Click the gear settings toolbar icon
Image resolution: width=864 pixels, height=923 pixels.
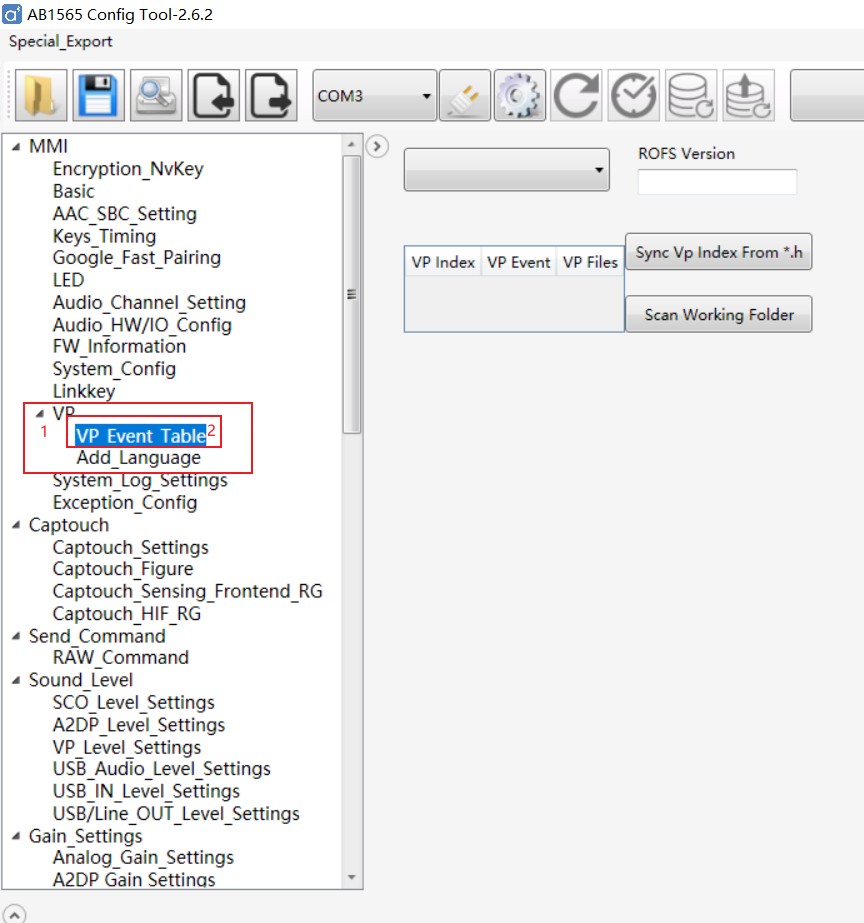click(x=520, y=96)
